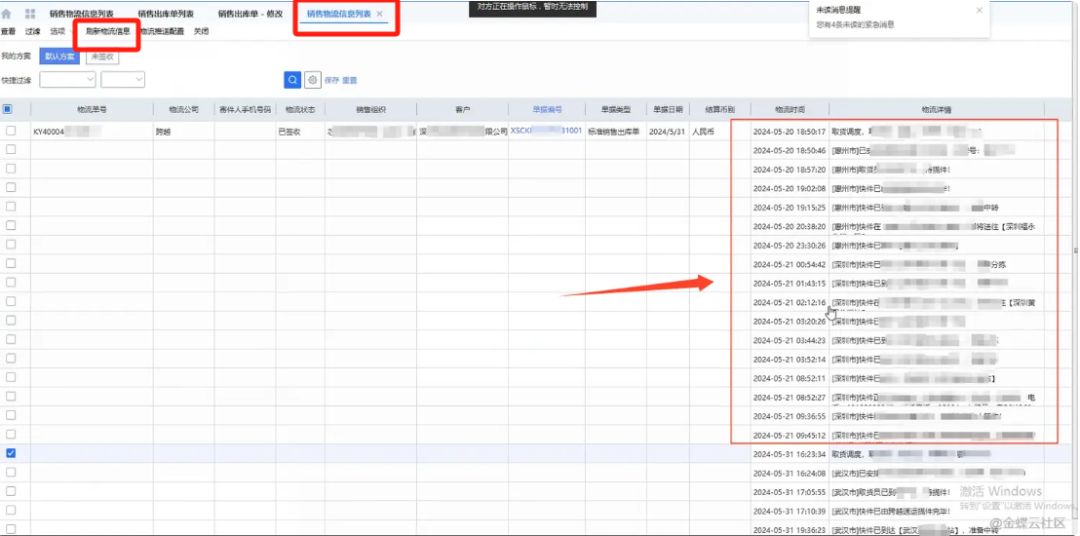Click 刷新物流信息 button
This screenshot has width=1080, height=536.
[x=108, y=31]
